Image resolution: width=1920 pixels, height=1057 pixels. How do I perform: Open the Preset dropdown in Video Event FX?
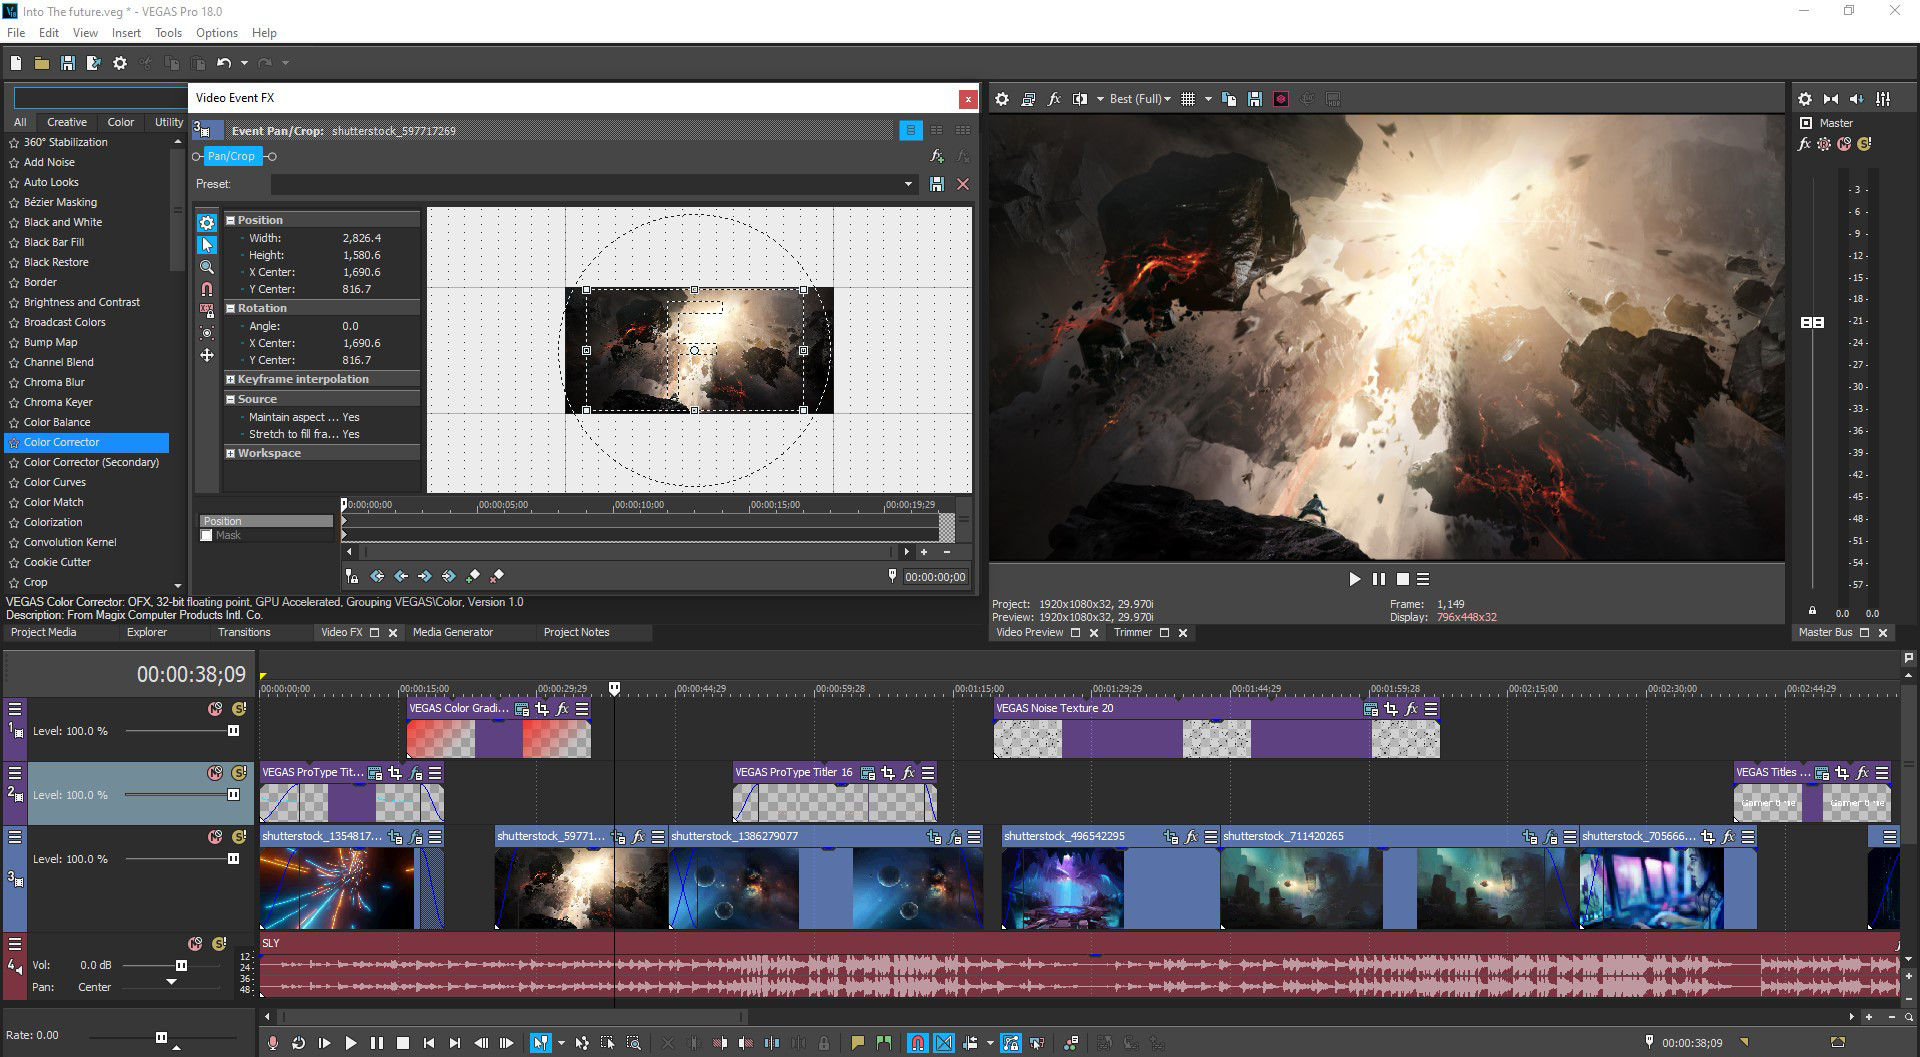pos(906,184)
